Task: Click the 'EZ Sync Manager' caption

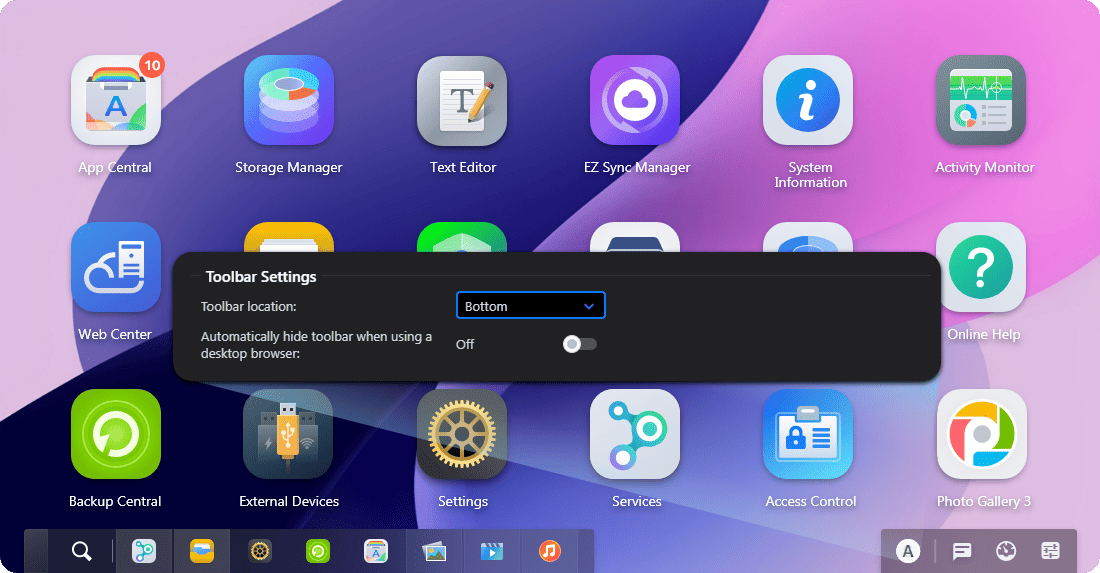Action: tap(637, 168)
